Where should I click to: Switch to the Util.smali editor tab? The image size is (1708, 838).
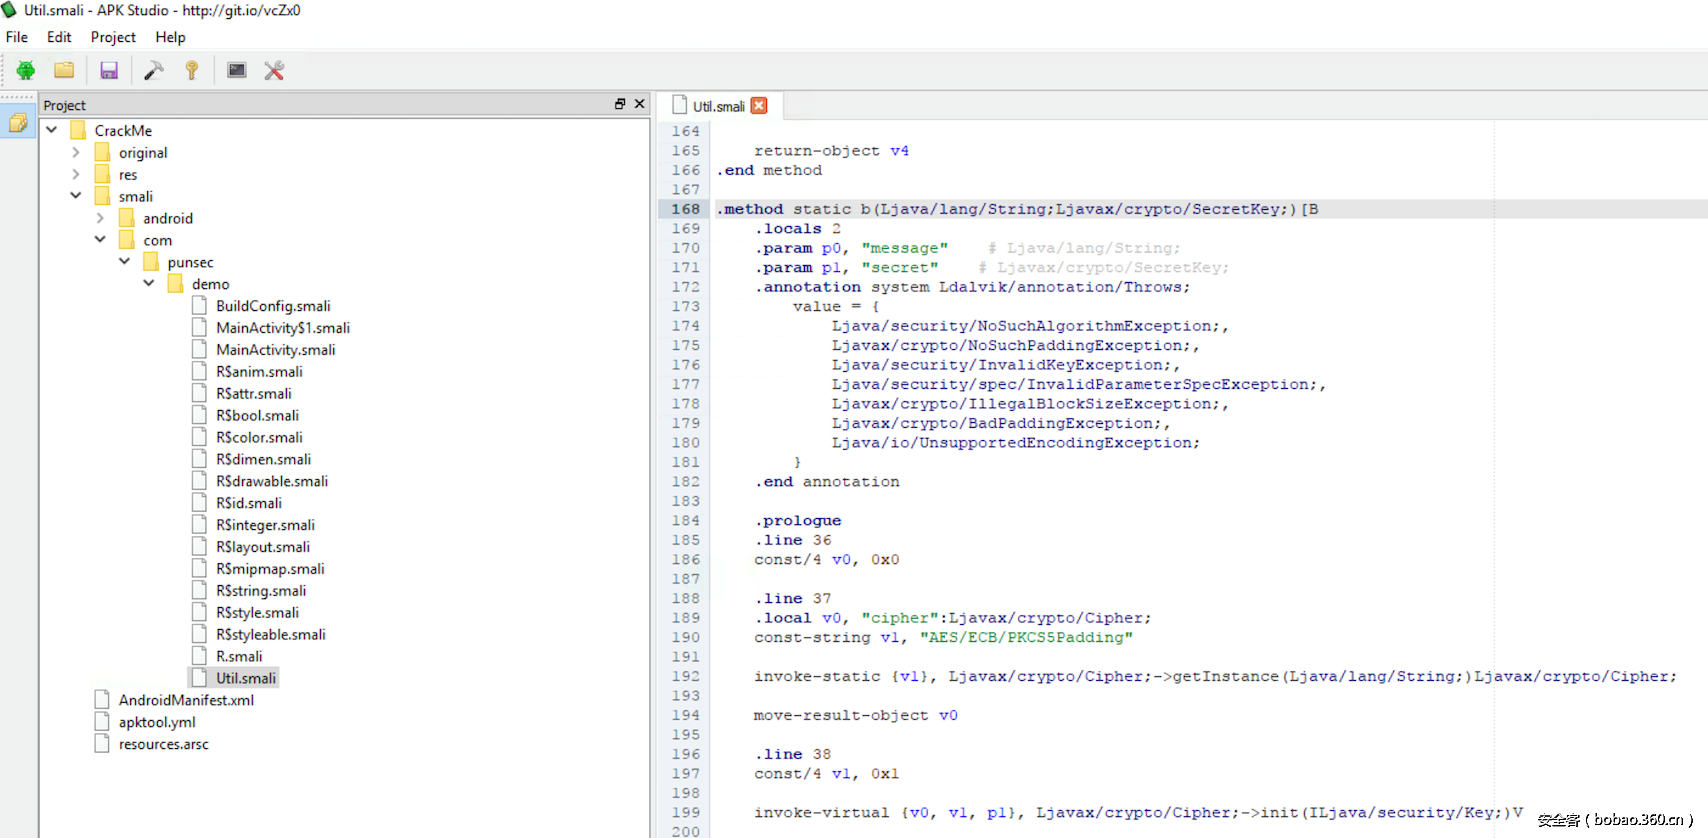point(718,106)
